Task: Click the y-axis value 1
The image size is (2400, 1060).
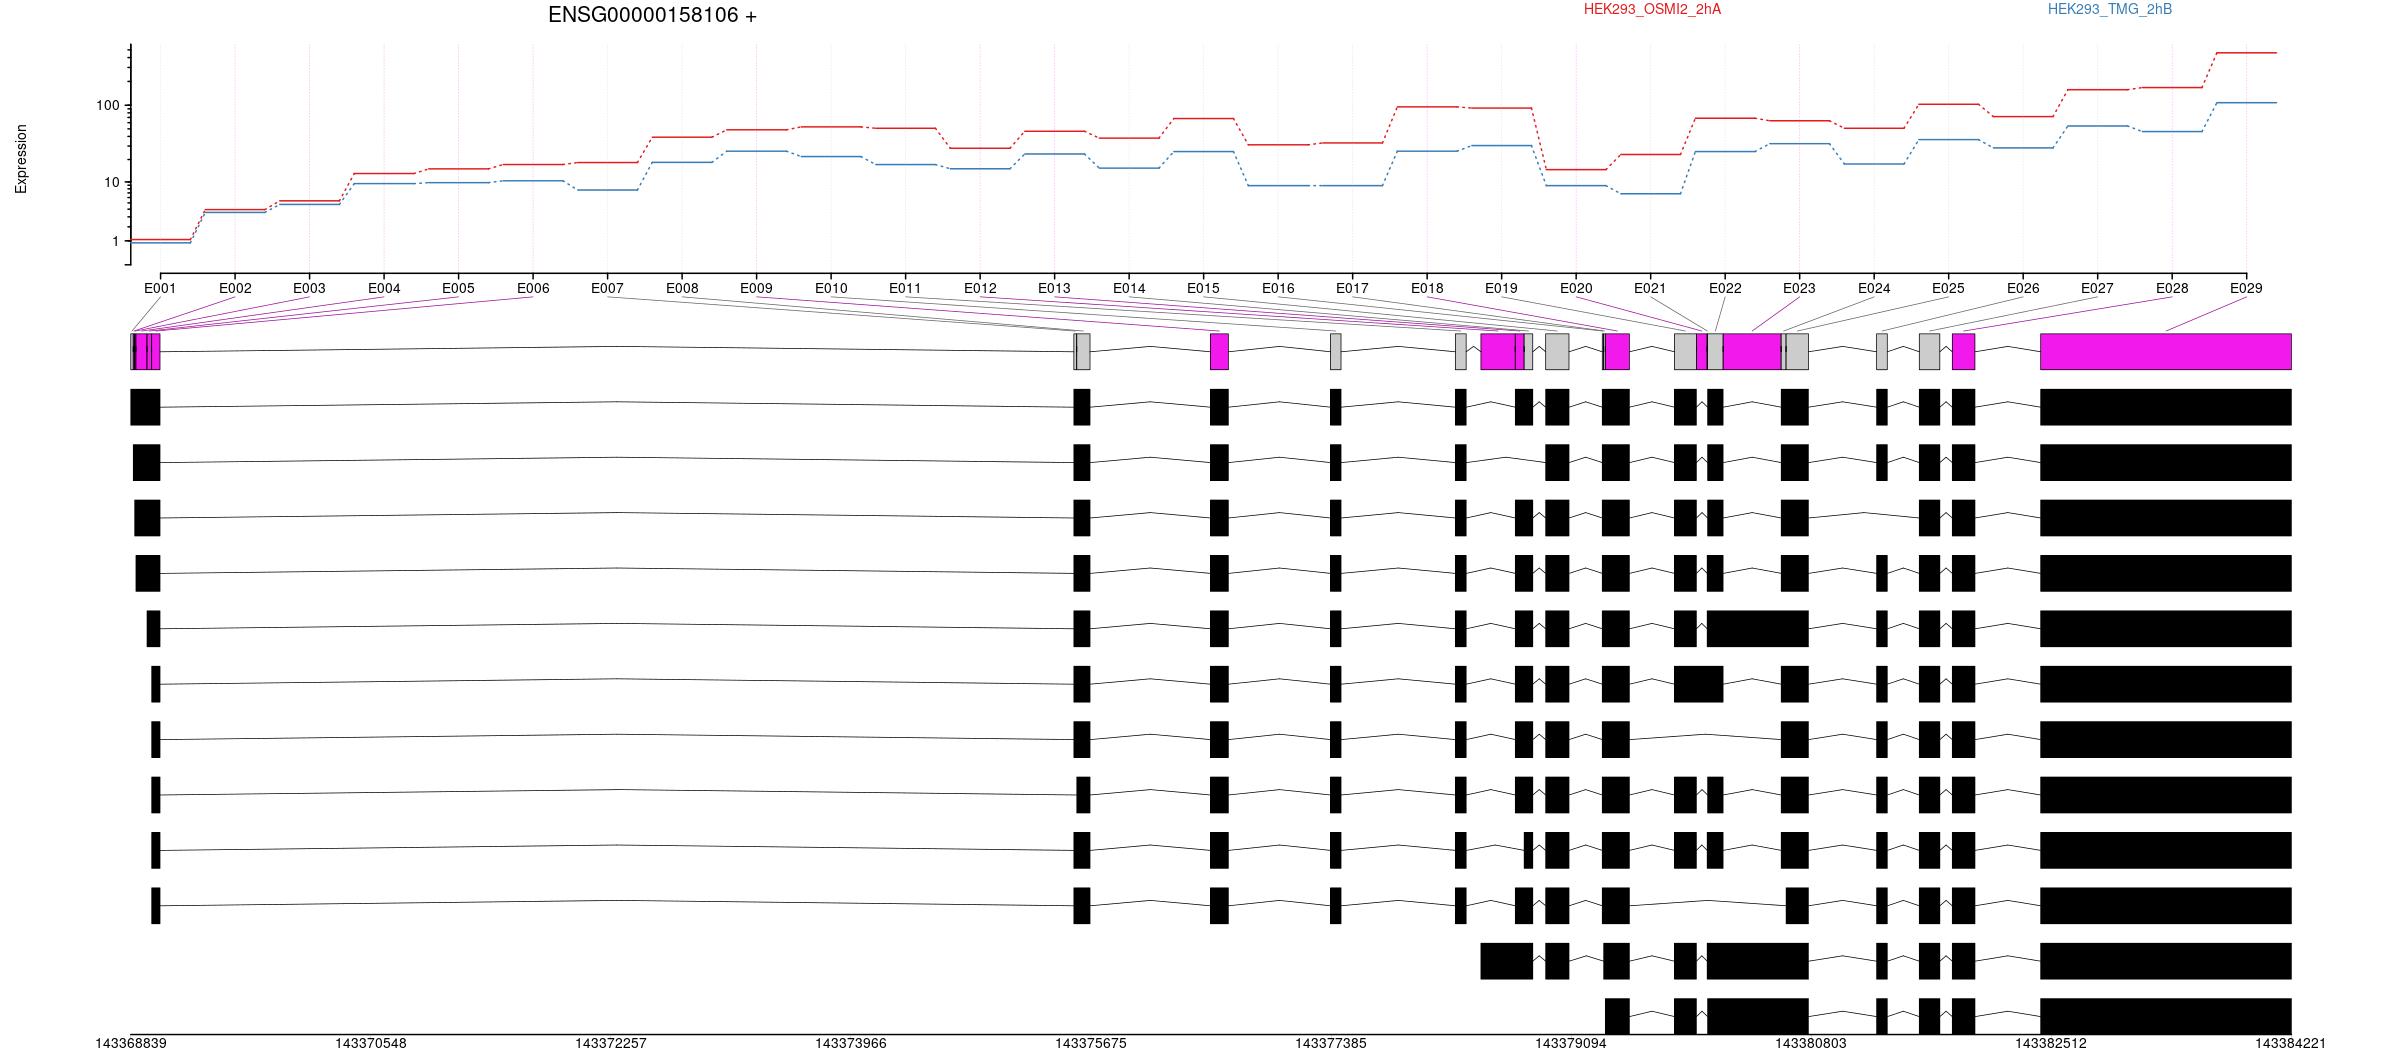Action: 115,241
